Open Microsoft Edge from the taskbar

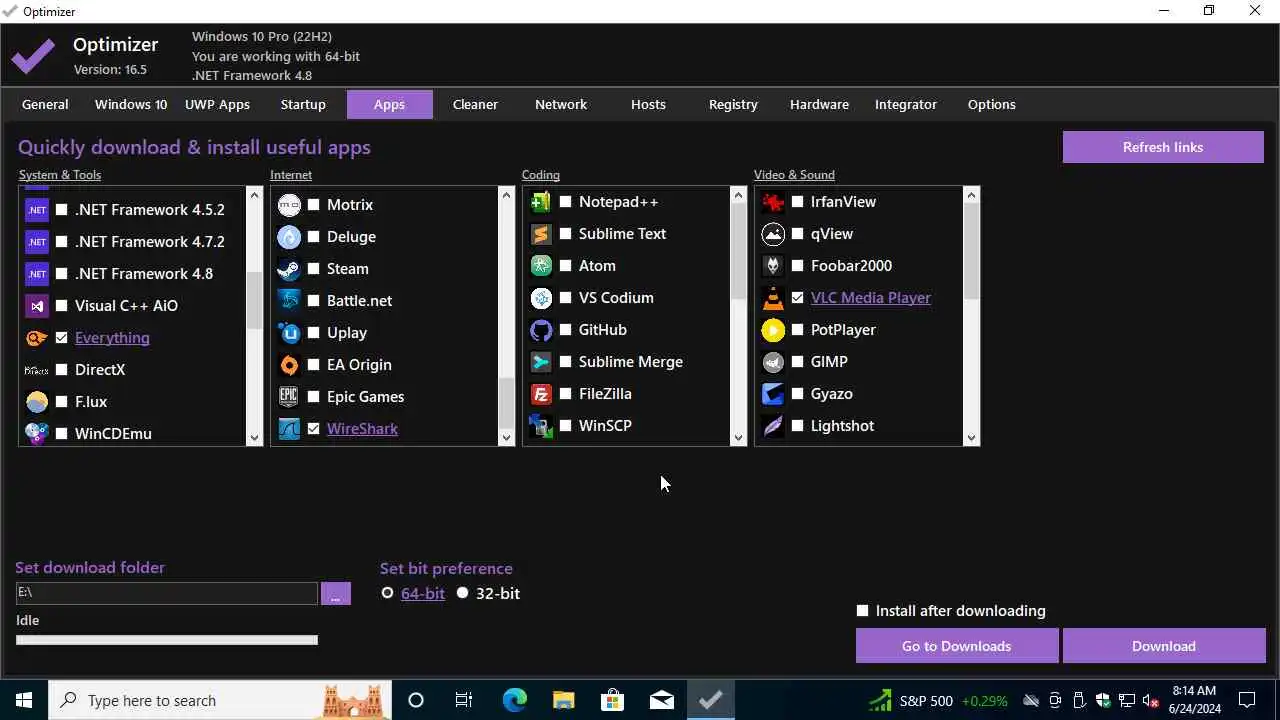(x=514, y=700)
